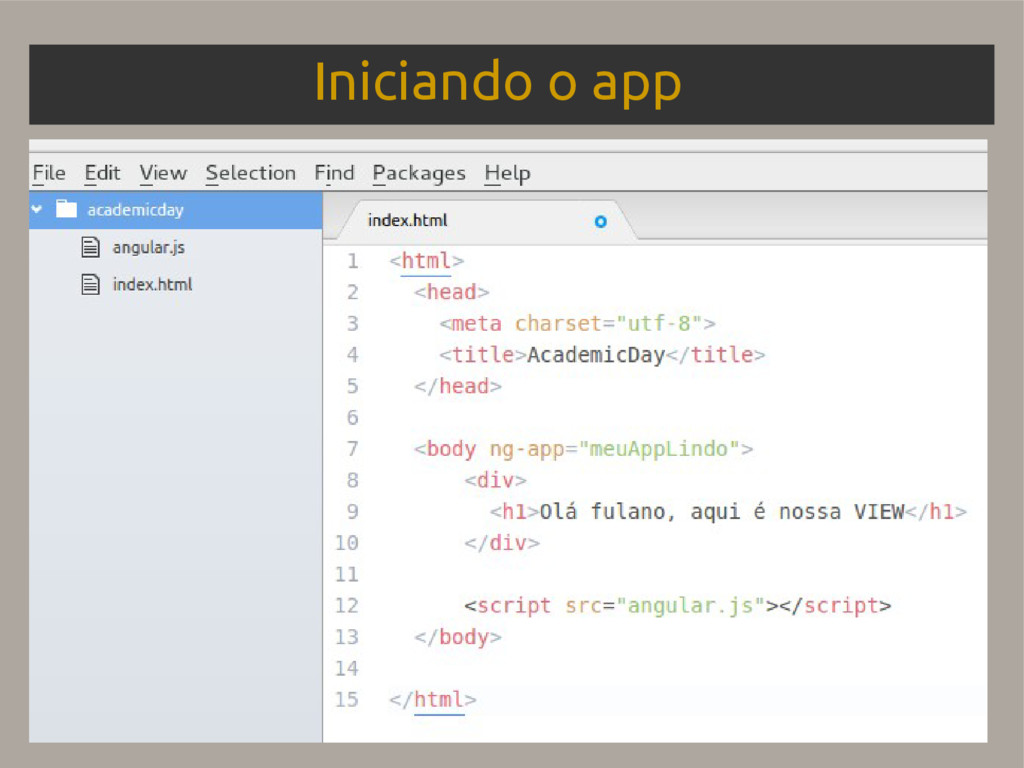
Task: Switch to the index.html editor tab
Action: 408,221
